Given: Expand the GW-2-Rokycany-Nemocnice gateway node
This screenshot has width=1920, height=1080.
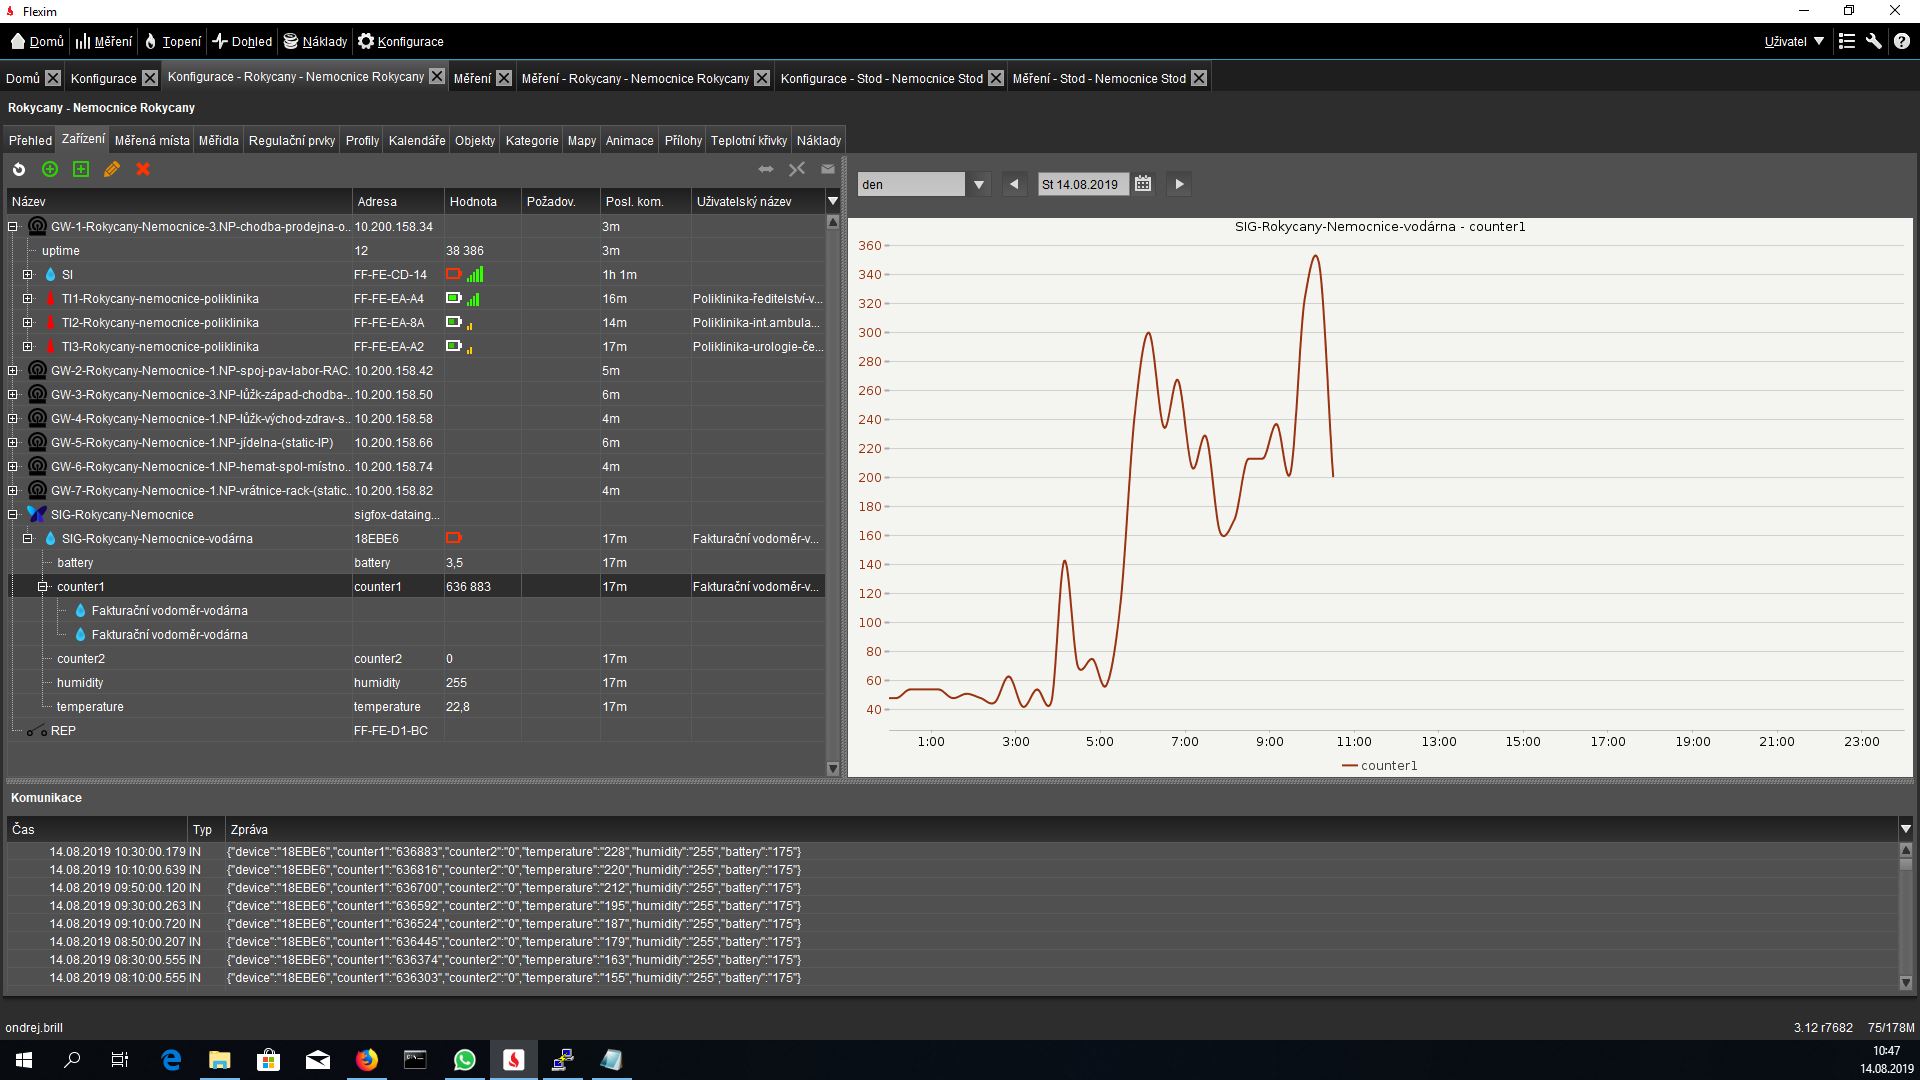Looking at the screenshot, I should pyautogui.click(x=13, y=371).
